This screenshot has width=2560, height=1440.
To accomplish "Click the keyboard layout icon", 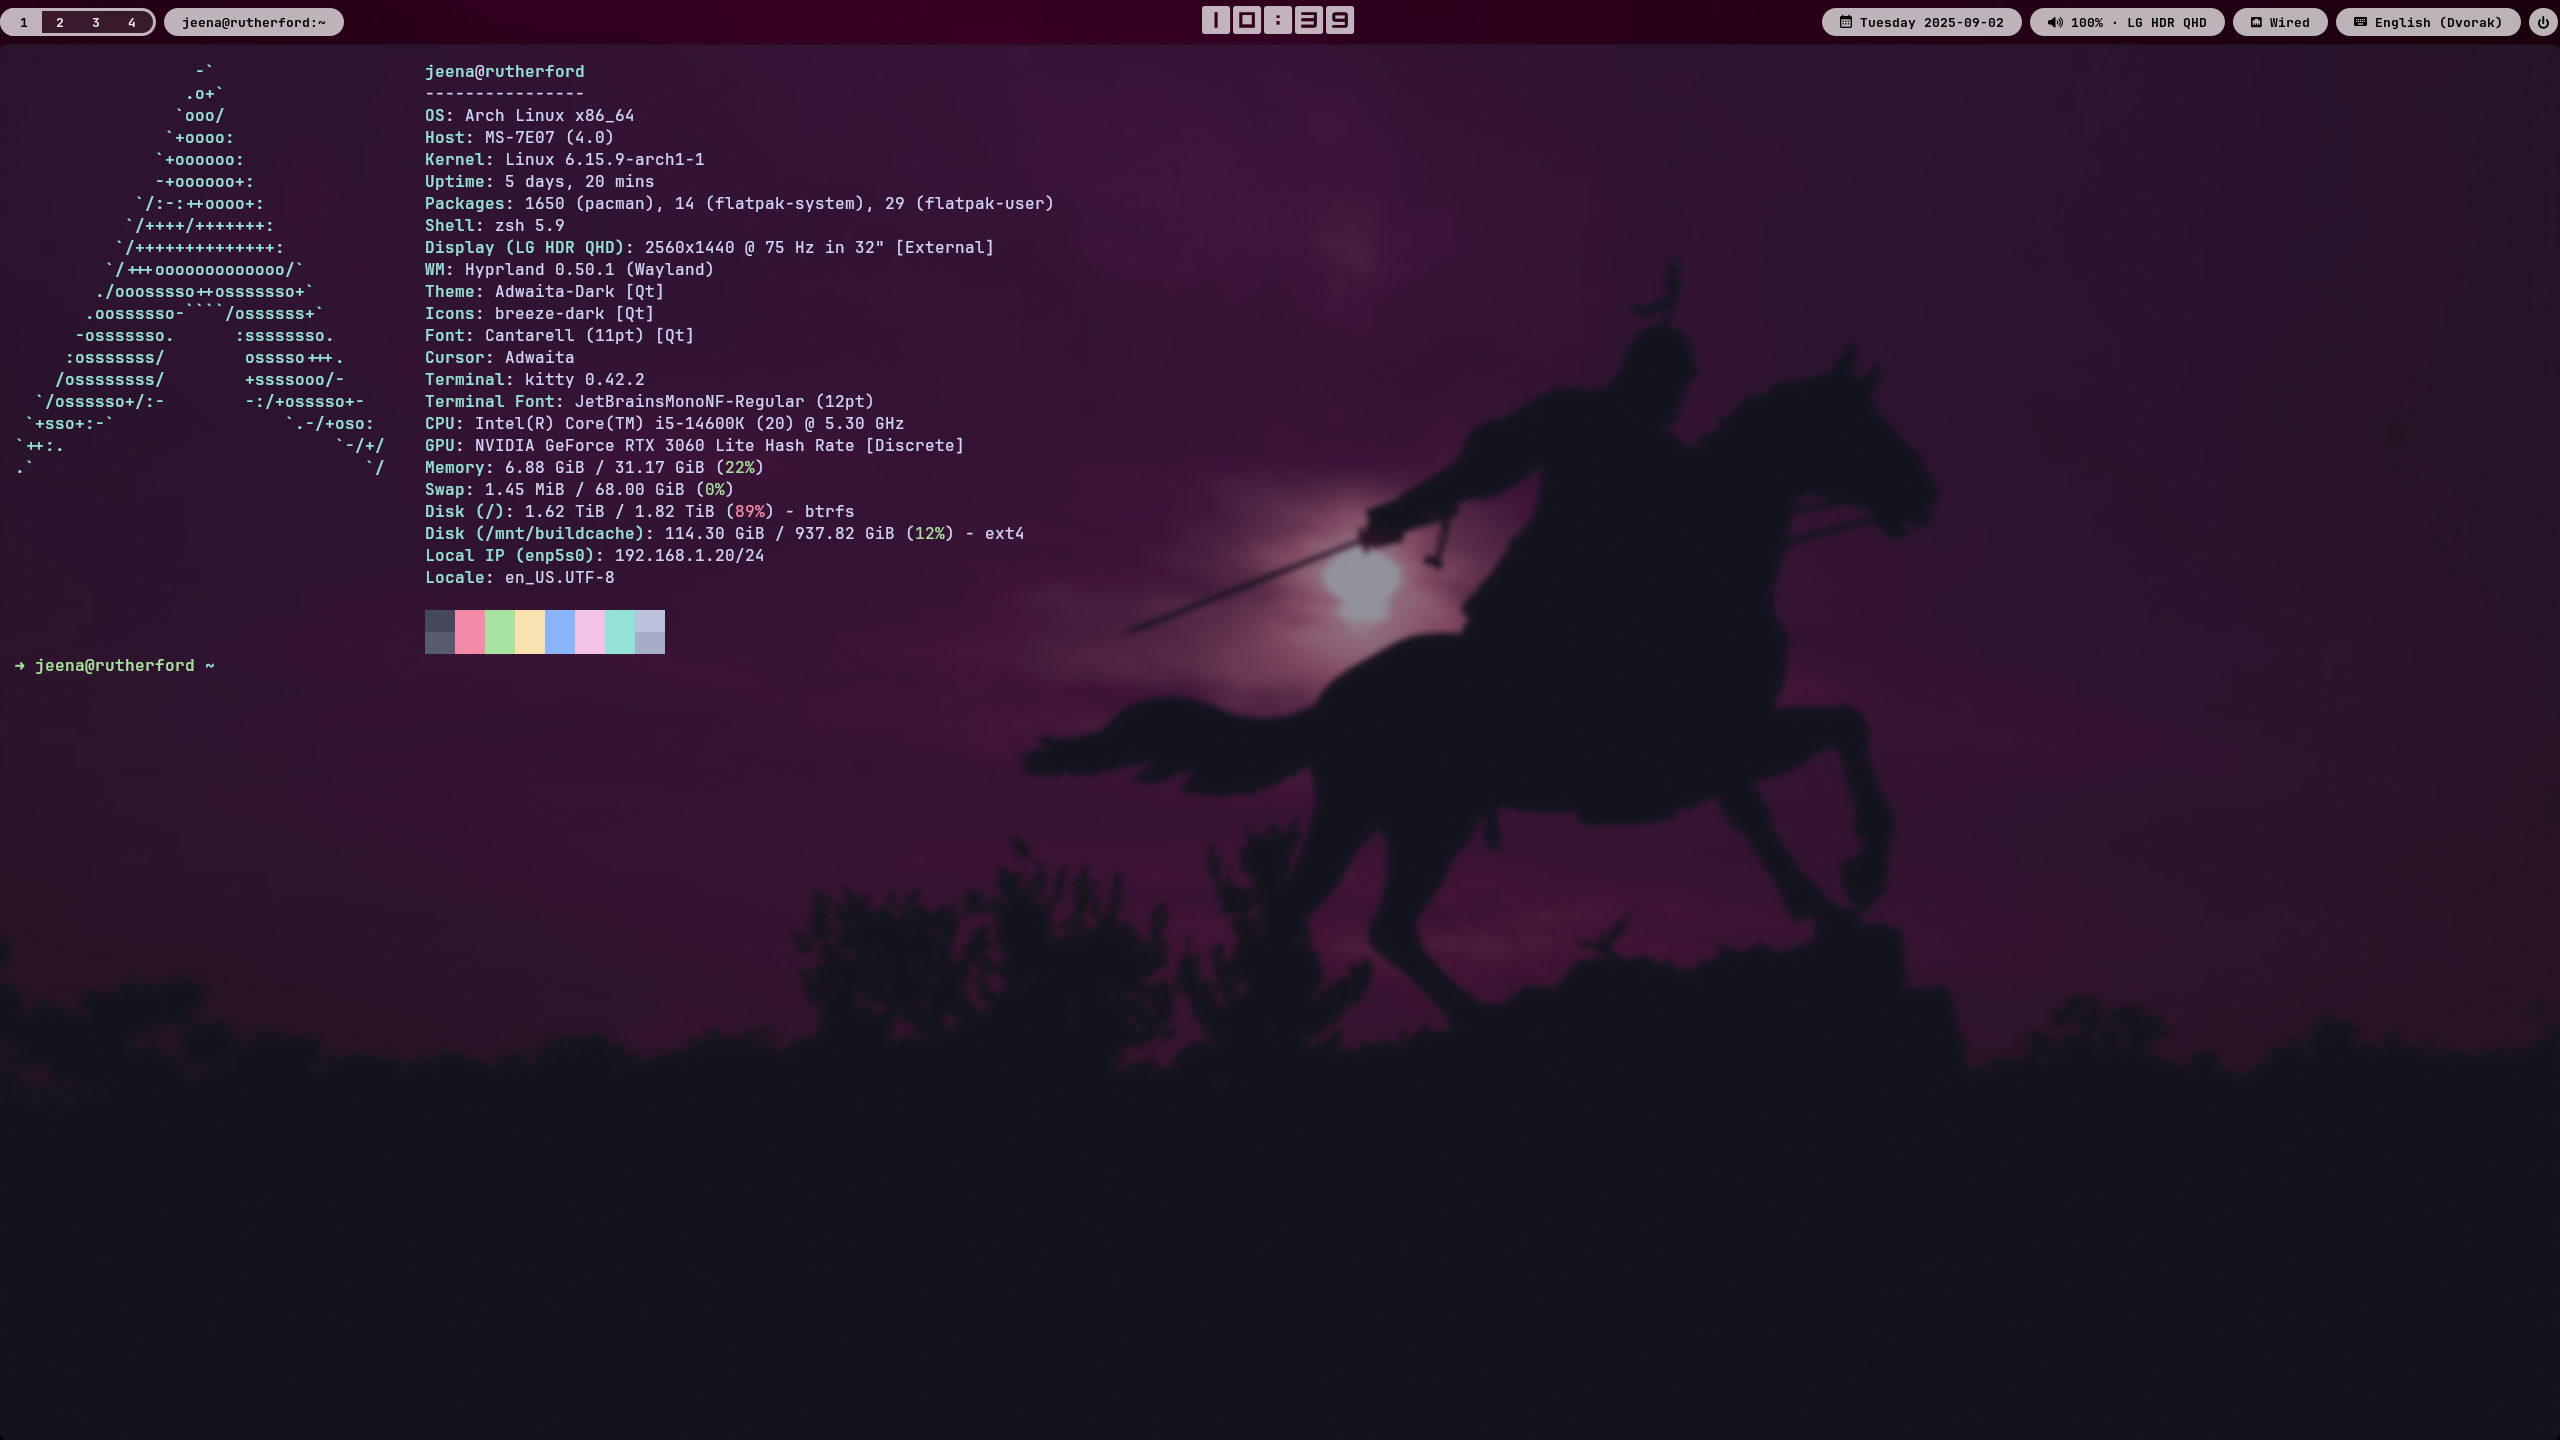I will (x=2360, y=22).
